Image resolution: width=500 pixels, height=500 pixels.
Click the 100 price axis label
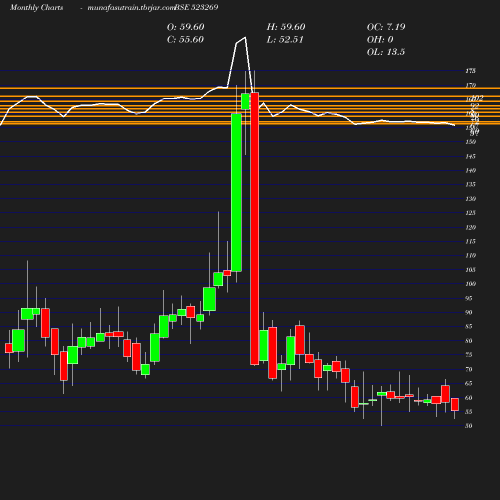pos(470,284)
